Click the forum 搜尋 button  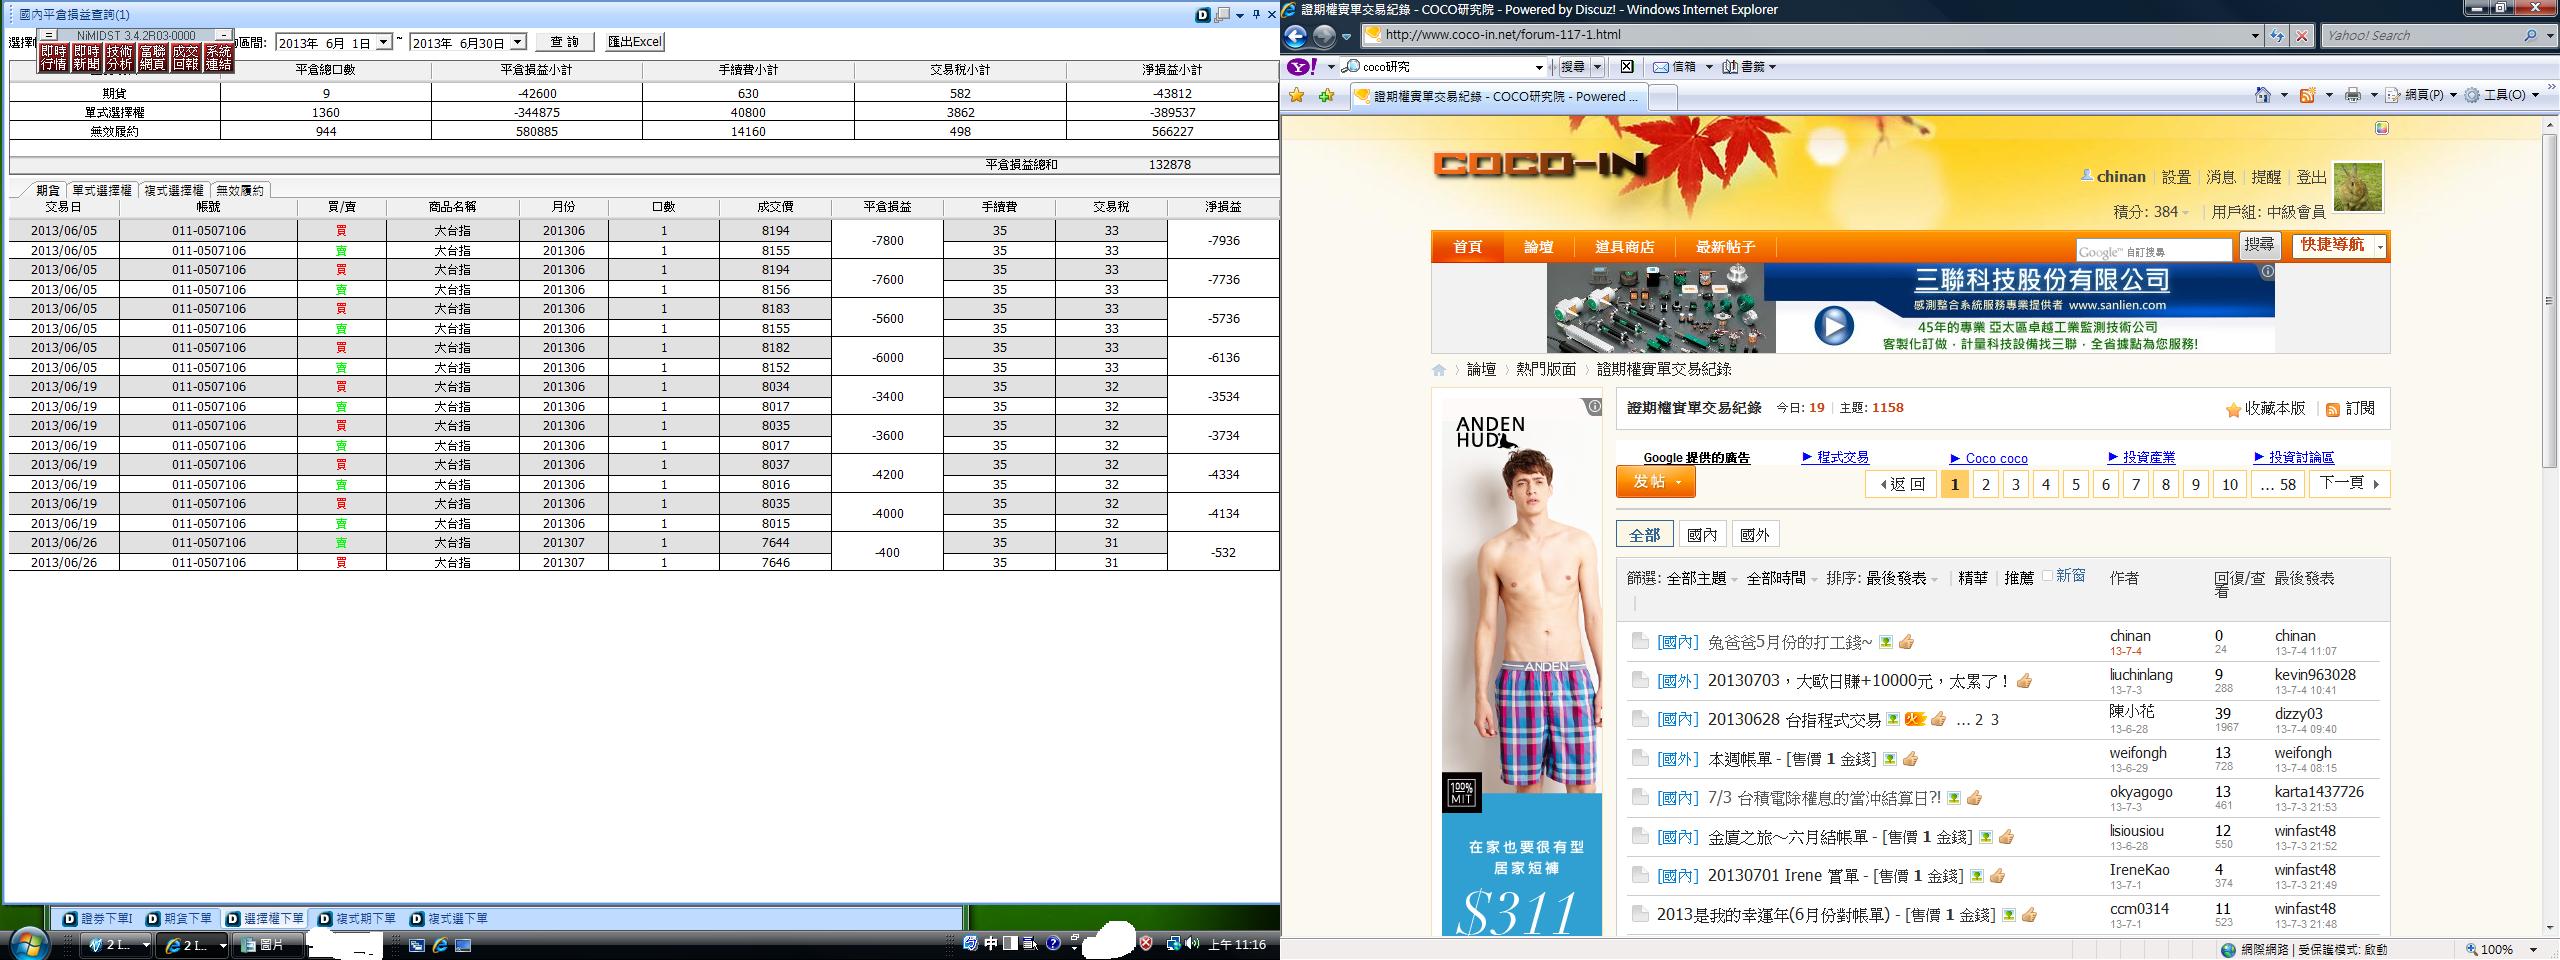(2259, 245)
